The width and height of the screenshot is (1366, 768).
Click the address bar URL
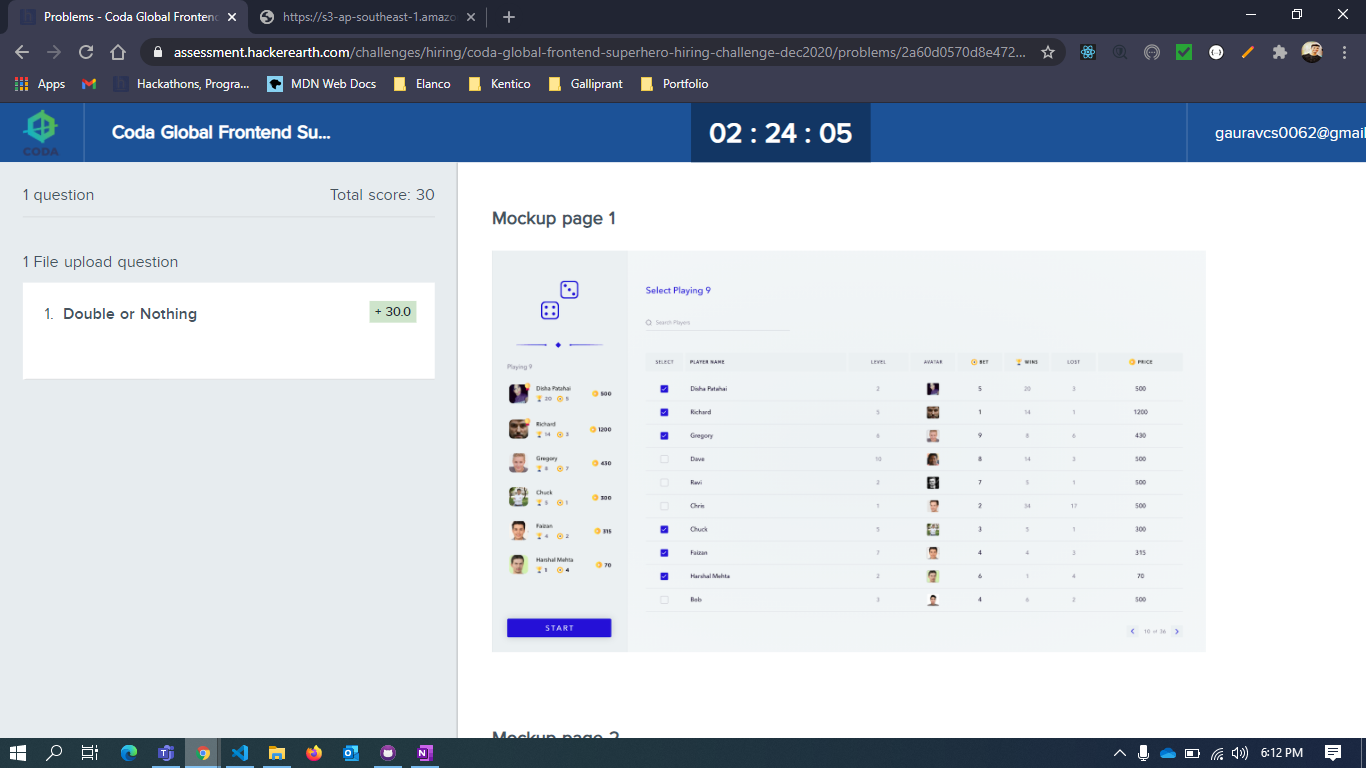599,52
